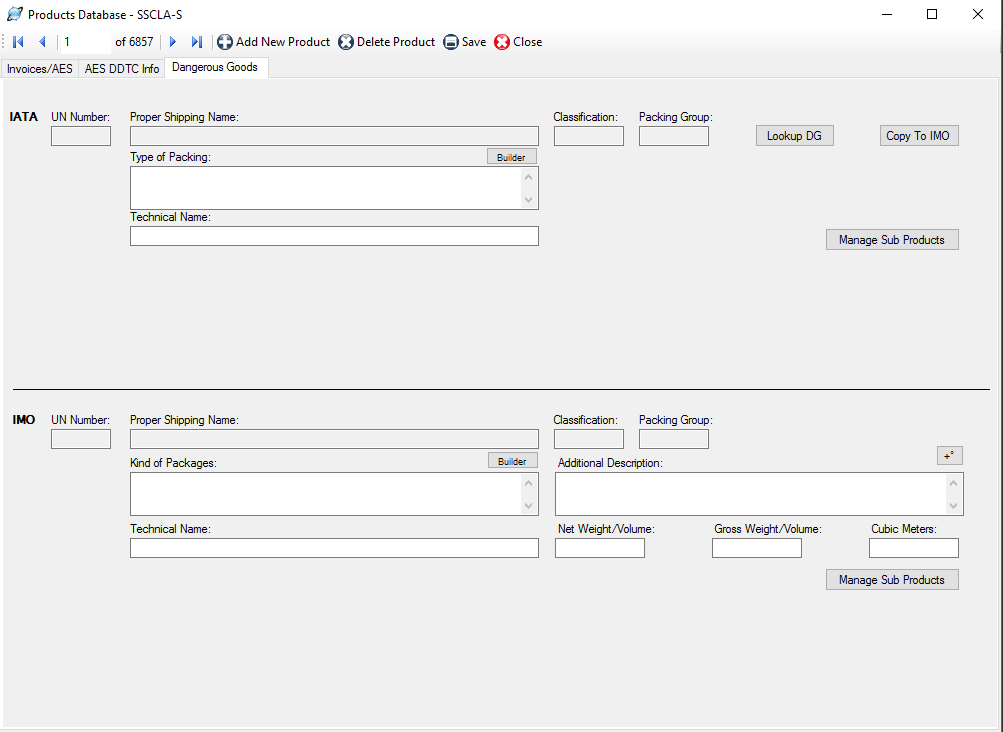Click Manage Sub Products in IATA section

[x=891, y=240]
